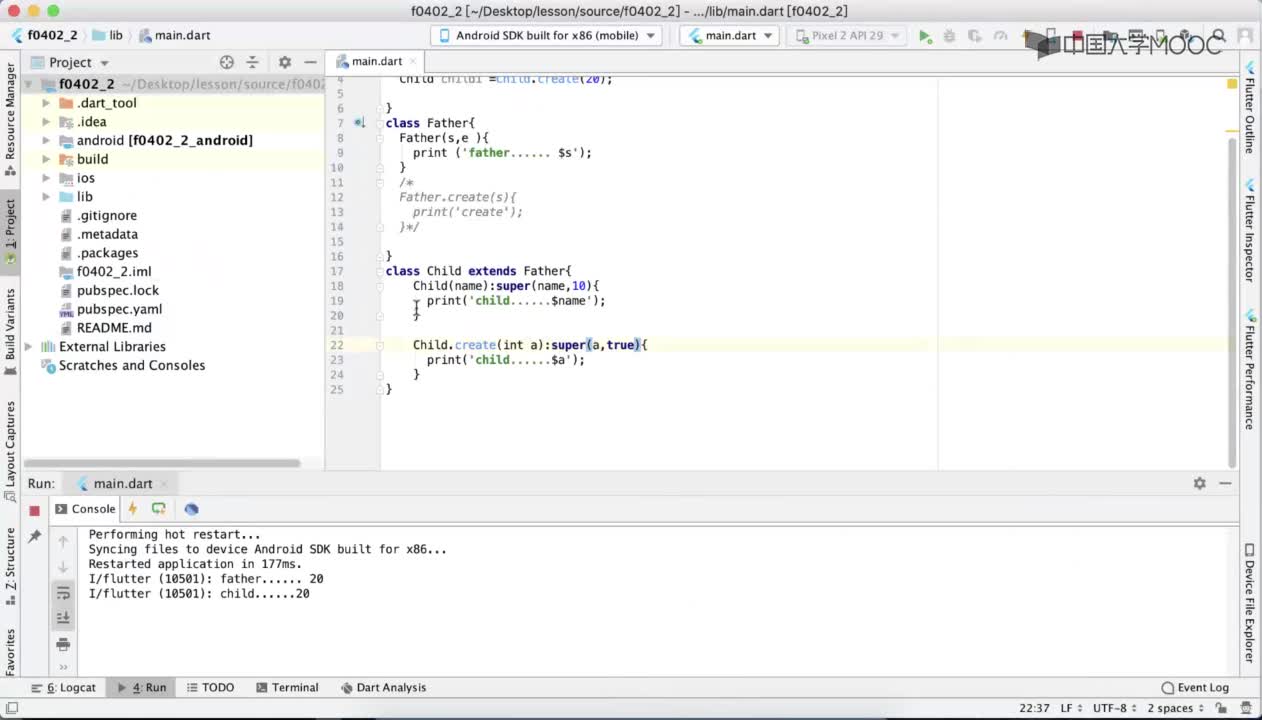The image size is (1262, 720).
Task: Toggle the Build Variants tool window
Action: coord(11,333)
